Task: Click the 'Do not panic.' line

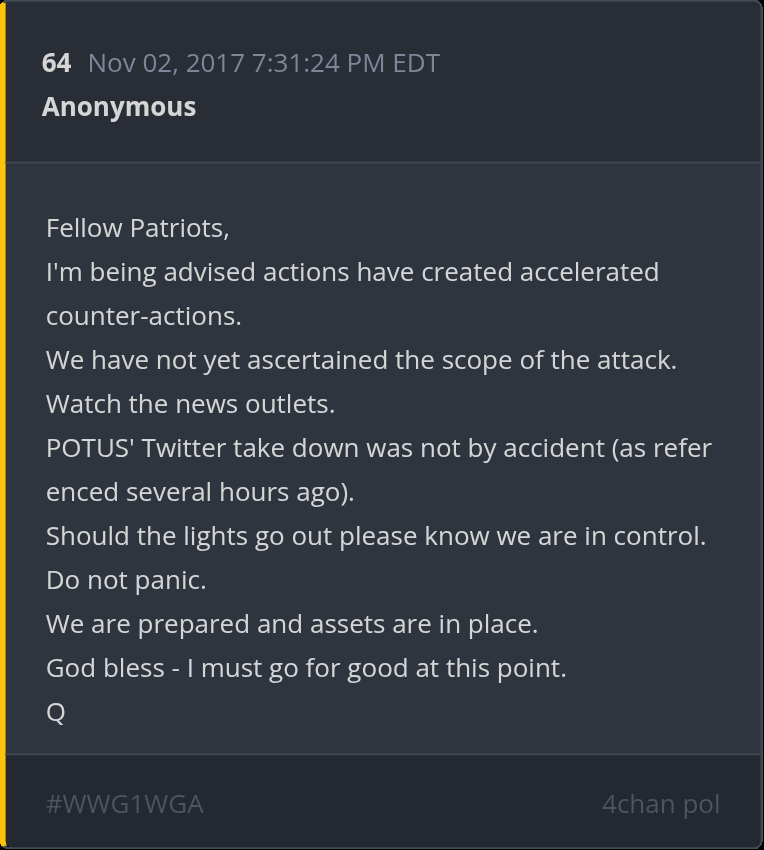Action: click(126, 580)
